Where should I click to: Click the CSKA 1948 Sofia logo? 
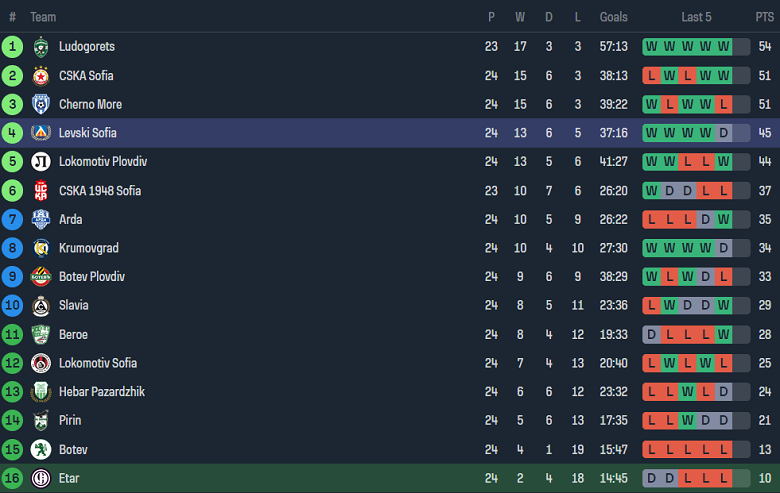point(41,191)
